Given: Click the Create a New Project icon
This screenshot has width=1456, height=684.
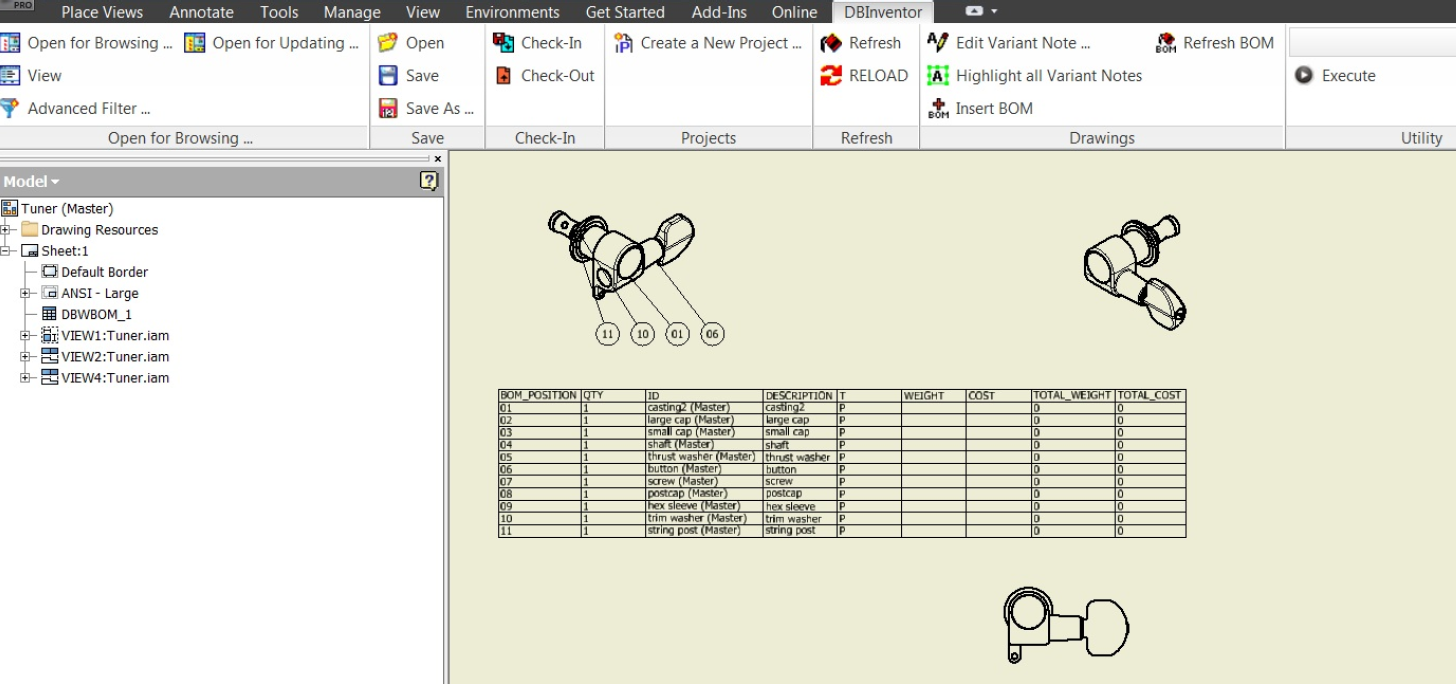Looking at the screenshot, I should point(623,43).
